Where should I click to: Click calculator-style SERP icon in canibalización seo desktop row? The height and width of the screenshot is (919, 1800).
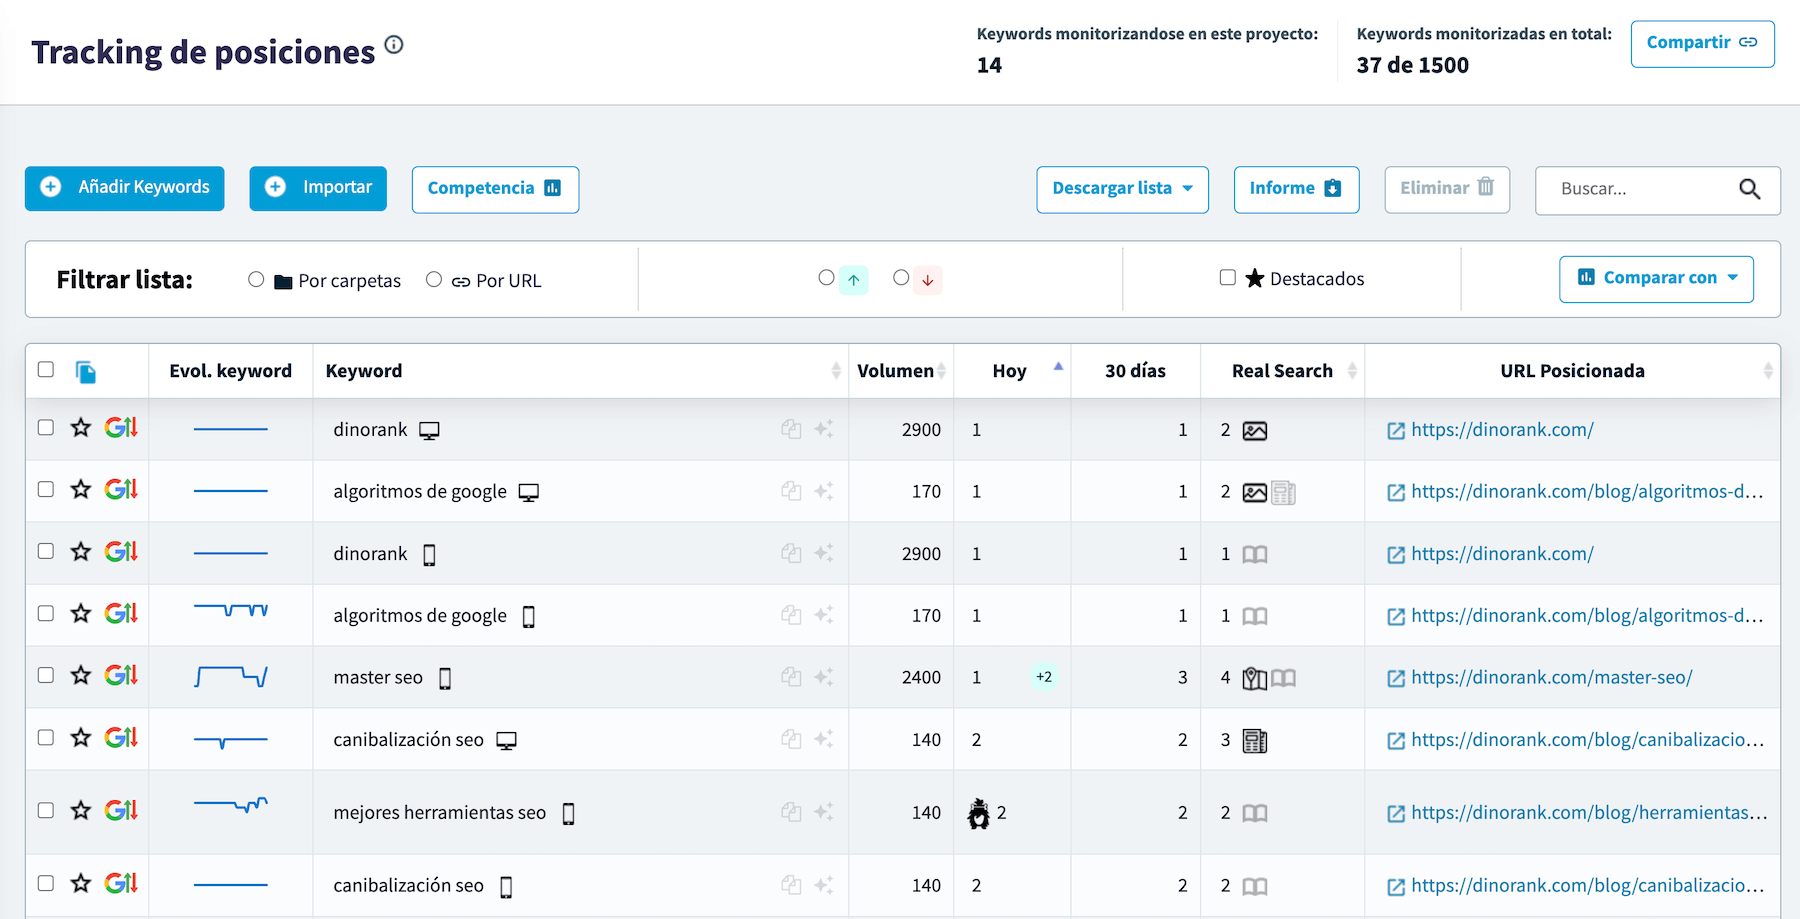point(1255,741)
